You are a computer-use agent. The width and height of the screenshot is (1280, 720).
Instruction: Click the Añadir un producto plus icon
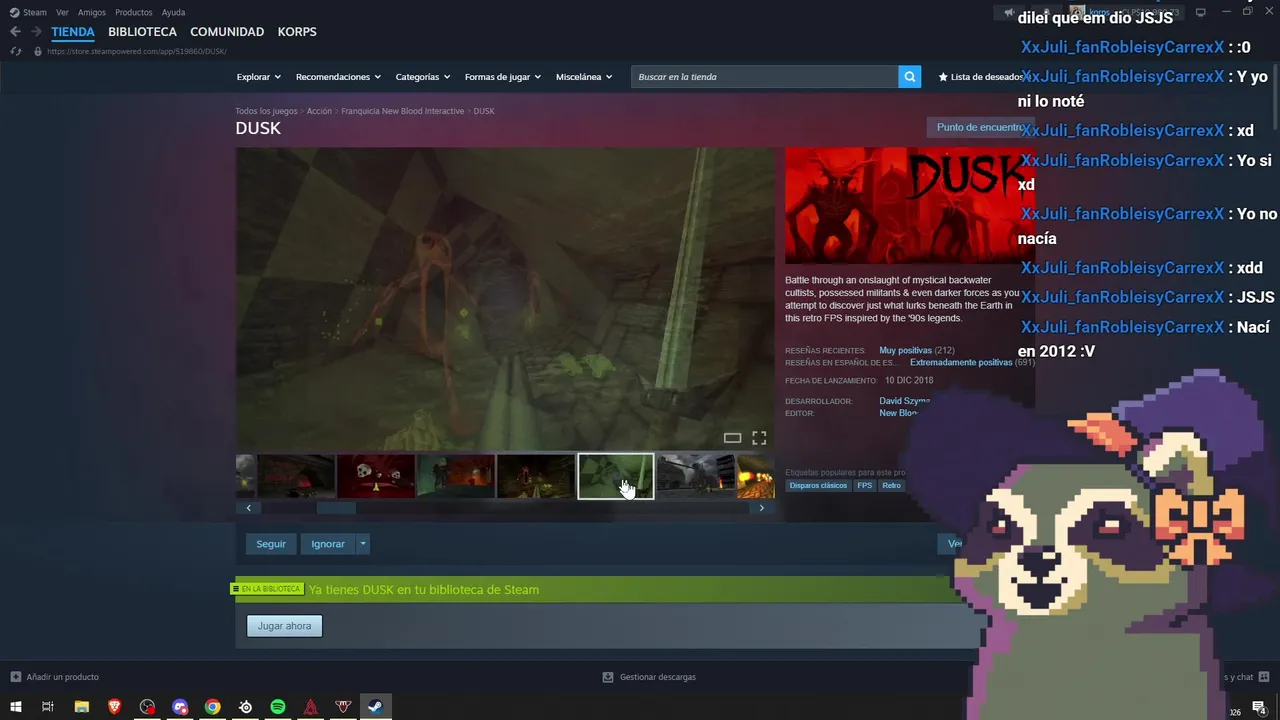(x=16, y=677)
